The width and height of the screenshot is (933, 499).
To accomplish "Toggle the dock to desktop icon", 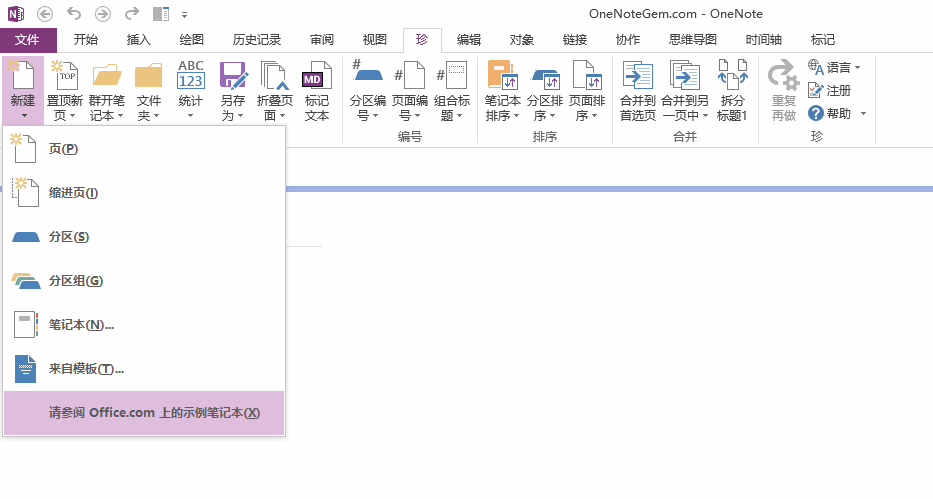I will point(161,13).
